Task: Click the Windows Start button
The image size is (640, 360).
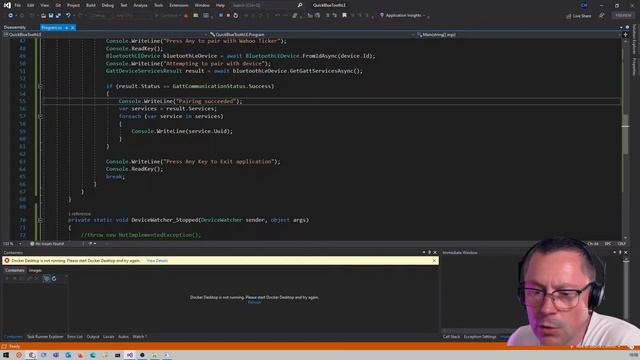Action: coord(6,355)
